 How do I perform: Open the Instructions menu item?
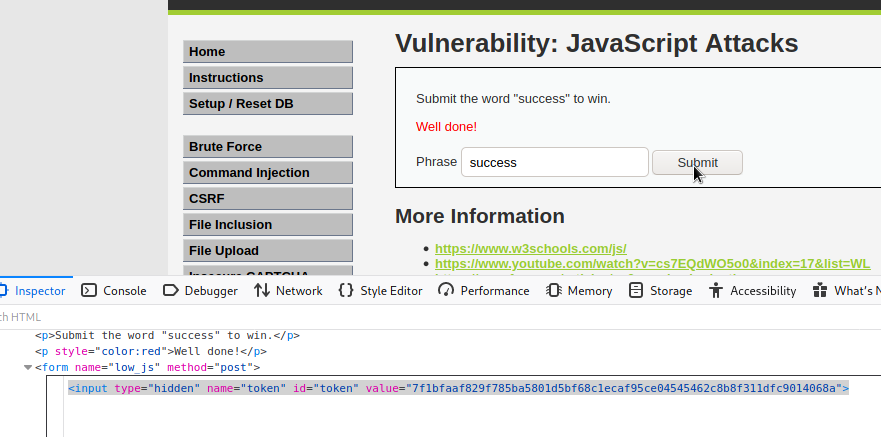(x=267, y=78)
